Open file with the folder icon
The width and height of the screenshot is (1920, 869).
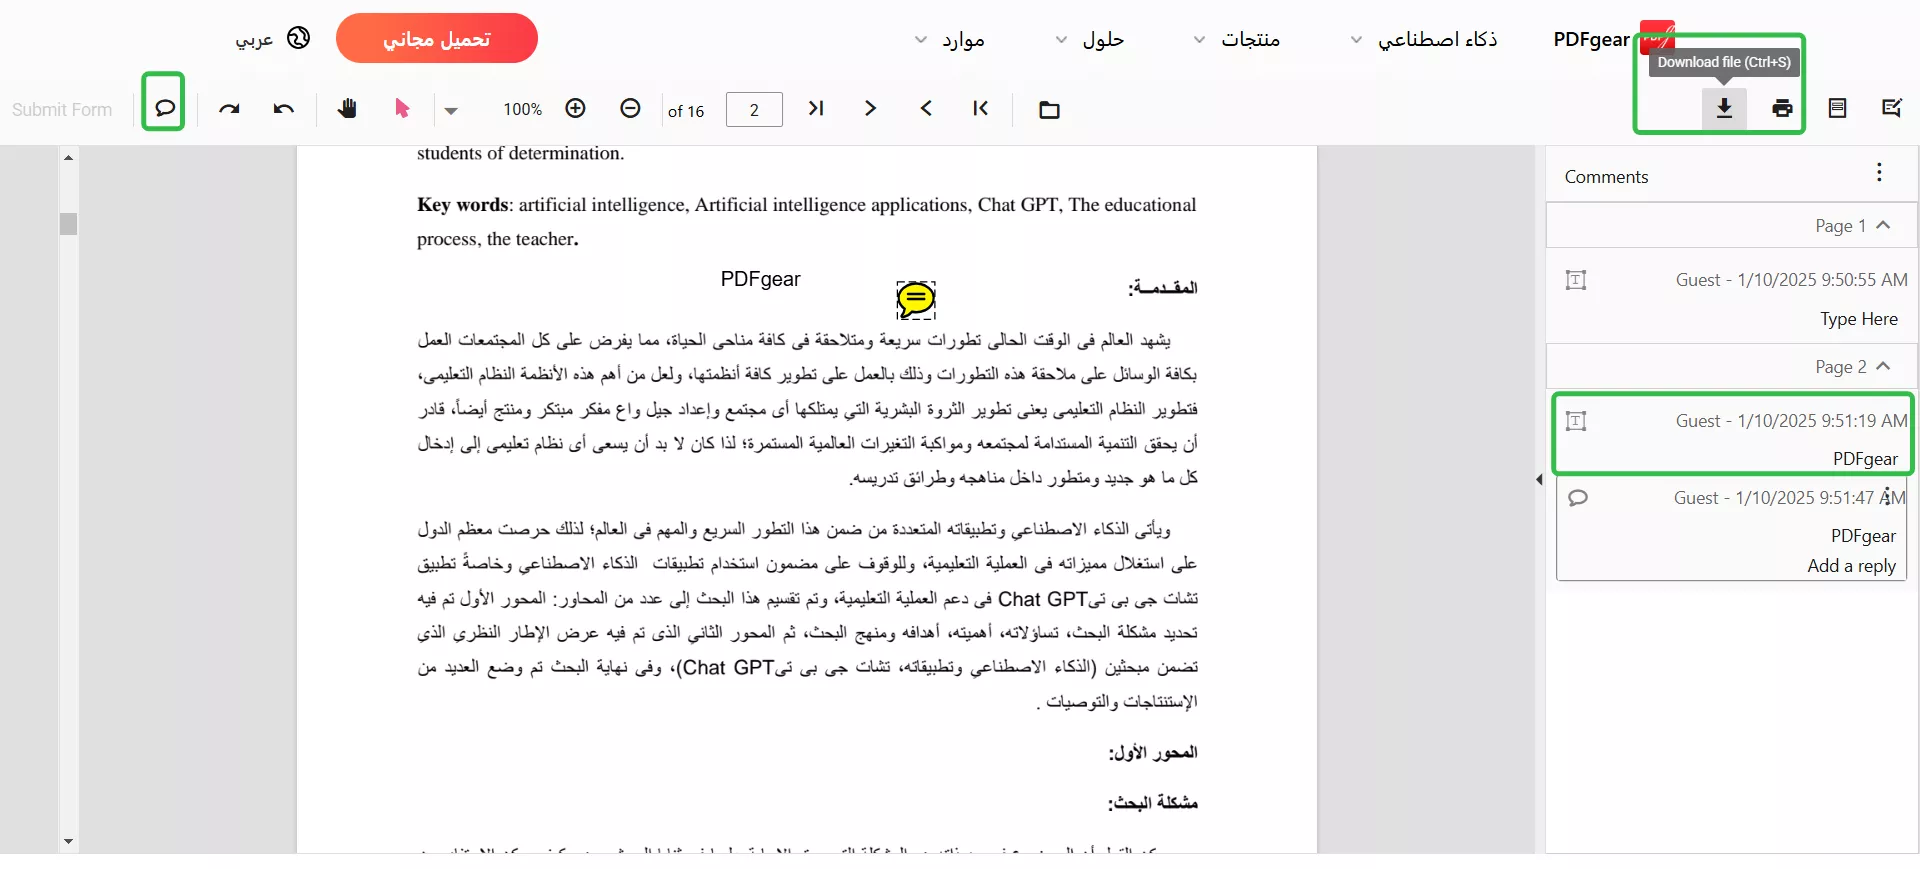pyautogui.click(x=1049, y=109)
